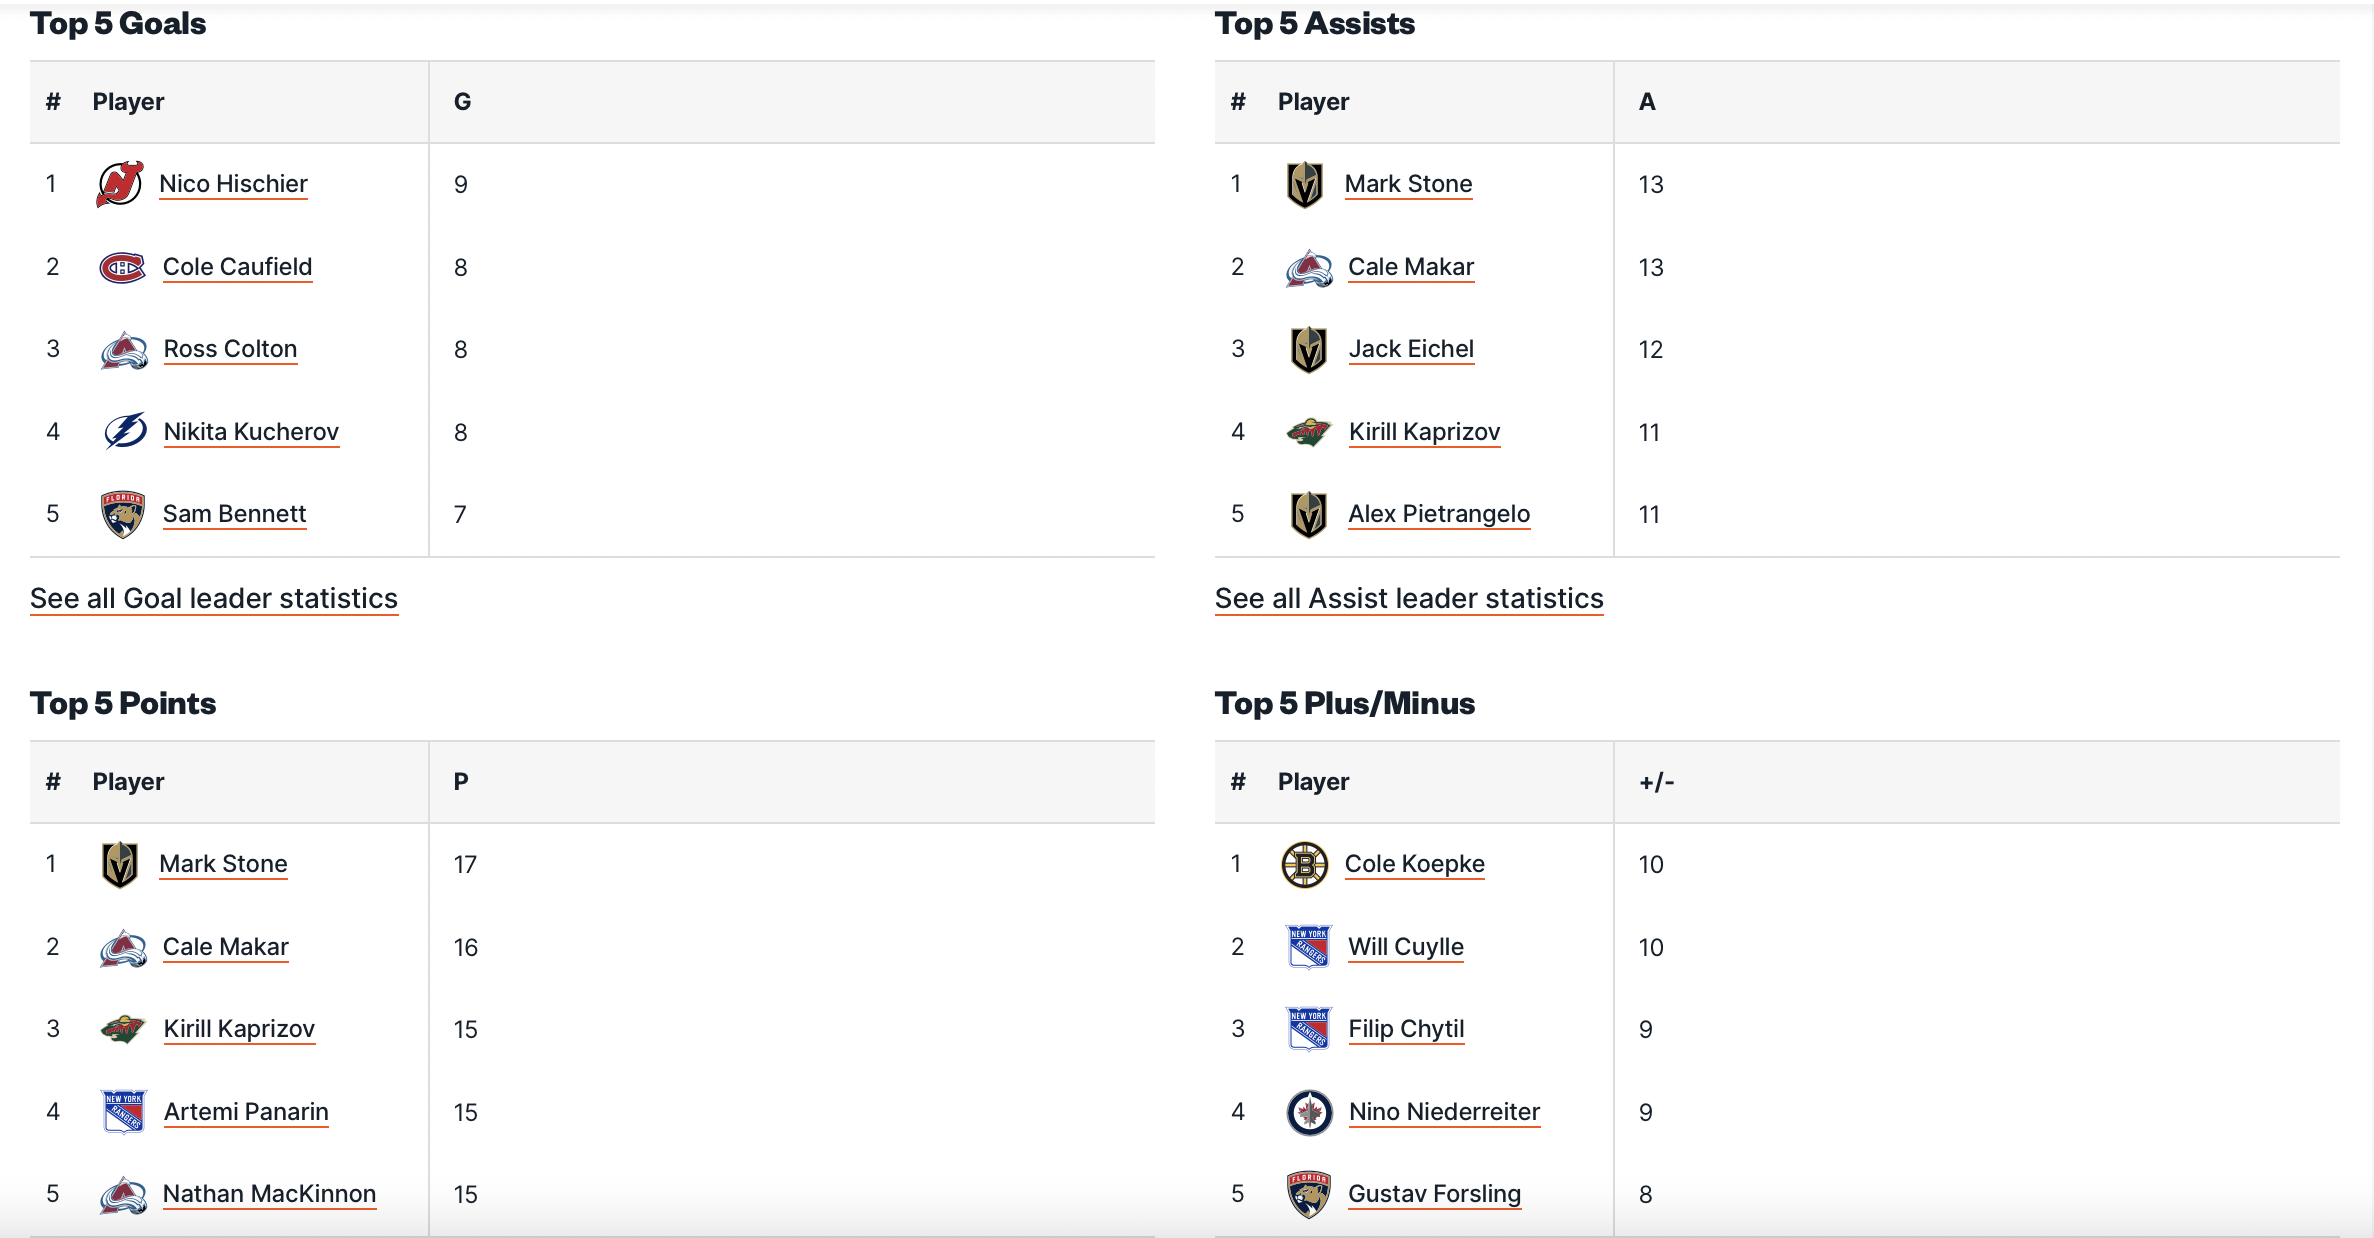Screen dimensions: 2374x1238
Task: Open Cale Makar link in Top 5 Assists
Action: 1411,267
